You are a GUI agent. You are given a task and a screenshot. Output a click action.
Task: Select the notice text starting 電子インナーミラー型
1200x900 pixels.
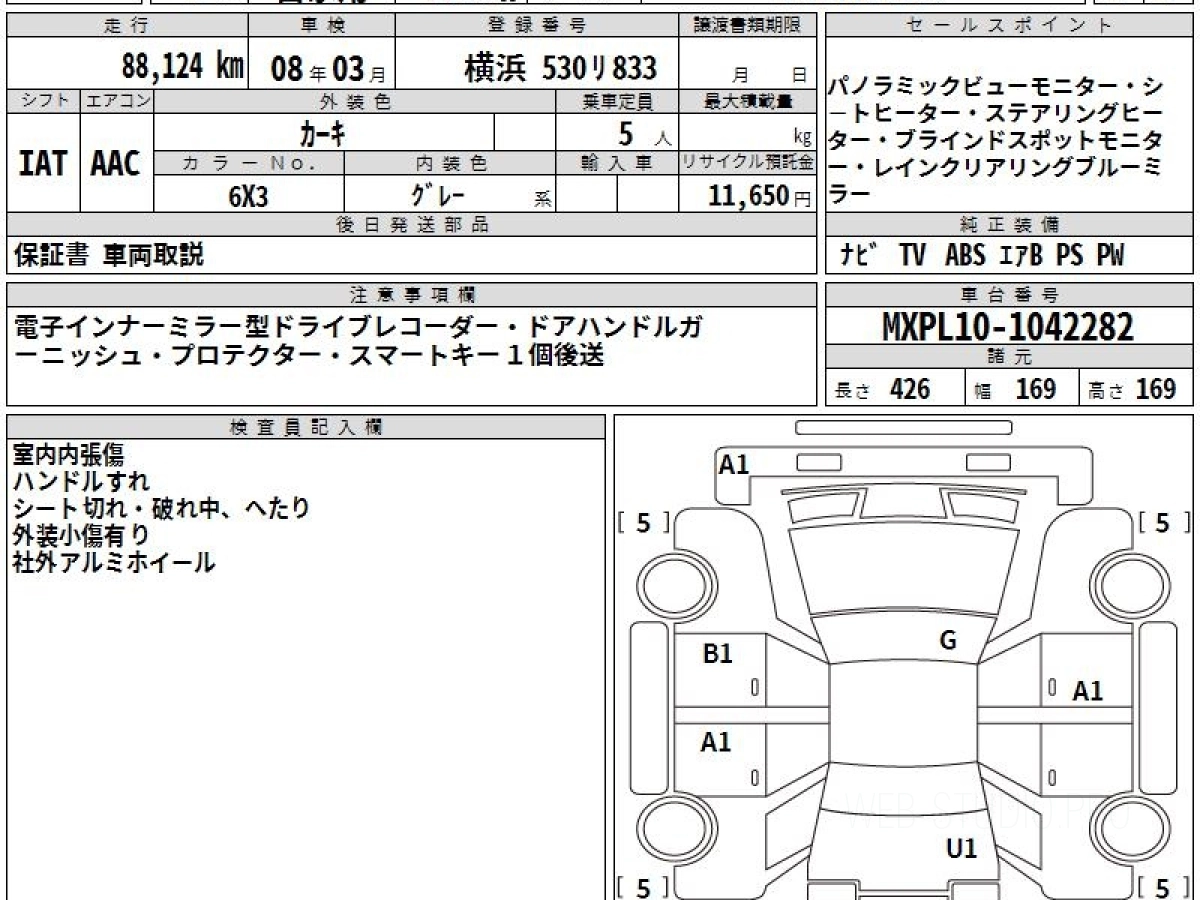tap(358, 341)
